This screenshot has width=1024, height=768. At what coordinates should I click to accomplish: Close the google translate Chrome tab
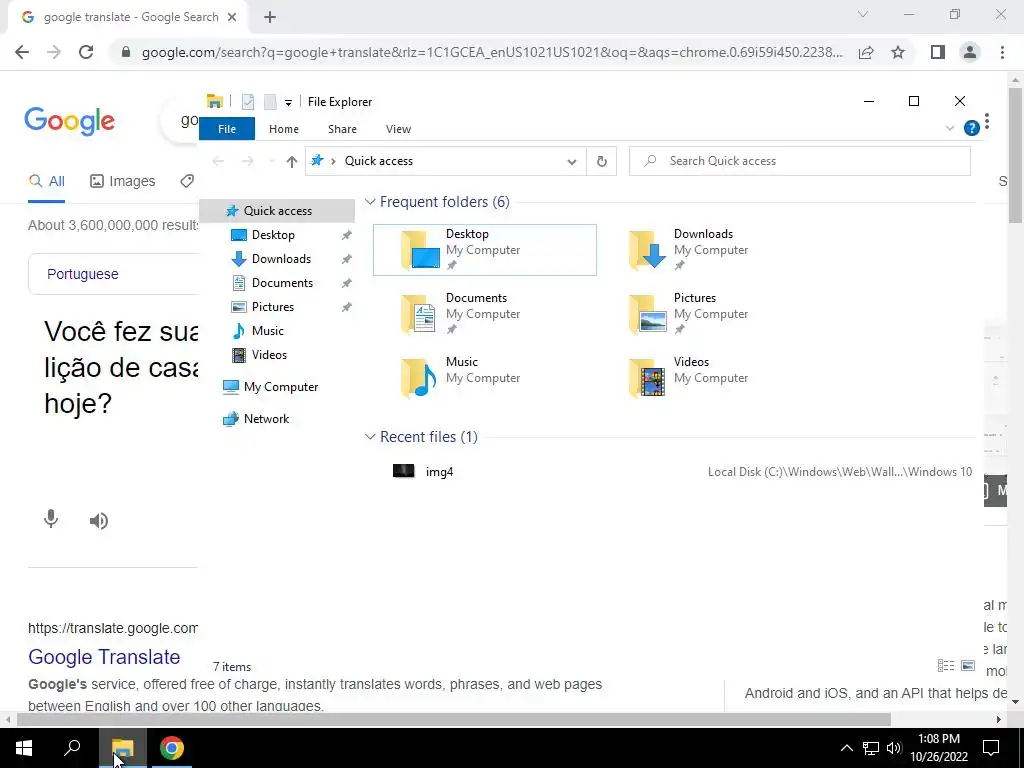[232, 18]
